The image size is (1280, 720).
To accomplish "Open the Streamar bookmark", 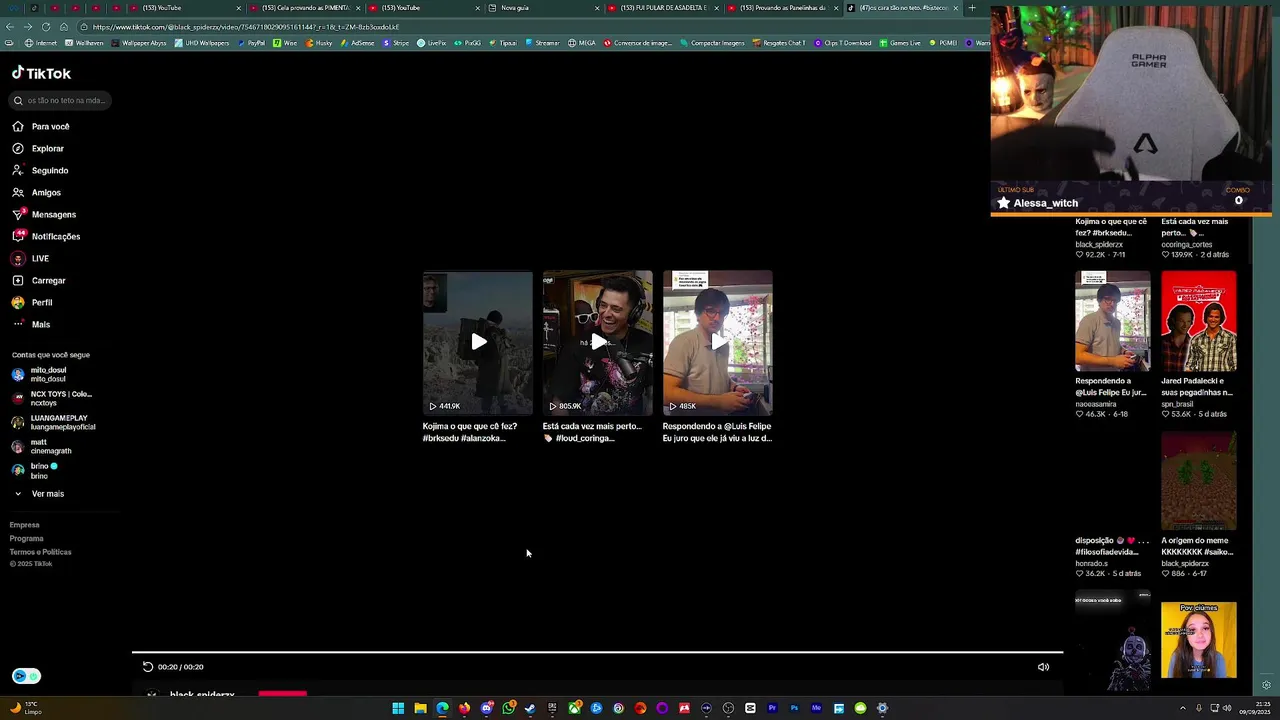I will point(542,43).
